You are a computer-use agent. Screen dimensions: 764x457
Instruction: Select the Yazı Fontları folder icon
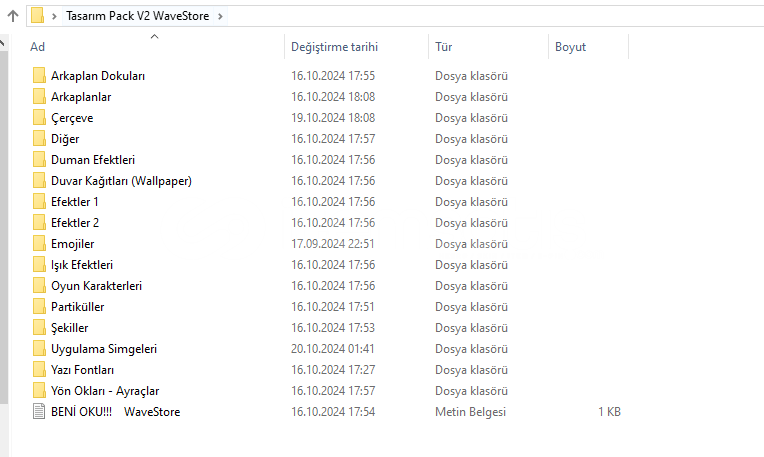click(39, 369)
